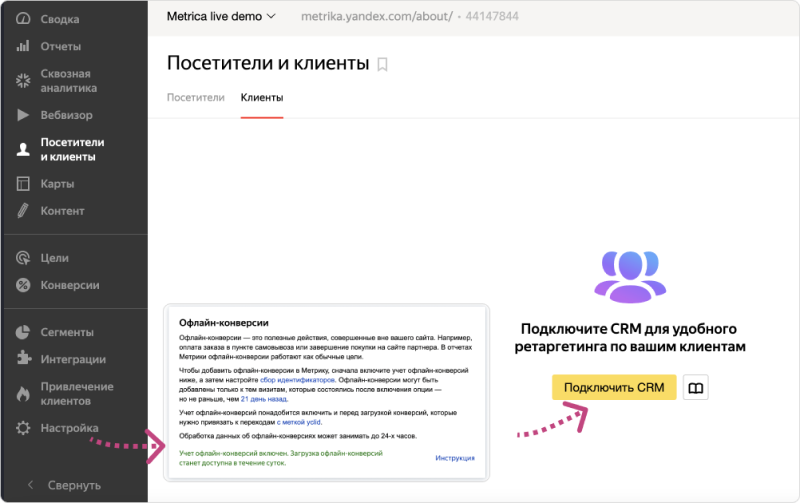Image resolution: width=800 pixels, height=503 pixels.
Task: Follow the 21 день назад link
Action: tap(264, 399)
